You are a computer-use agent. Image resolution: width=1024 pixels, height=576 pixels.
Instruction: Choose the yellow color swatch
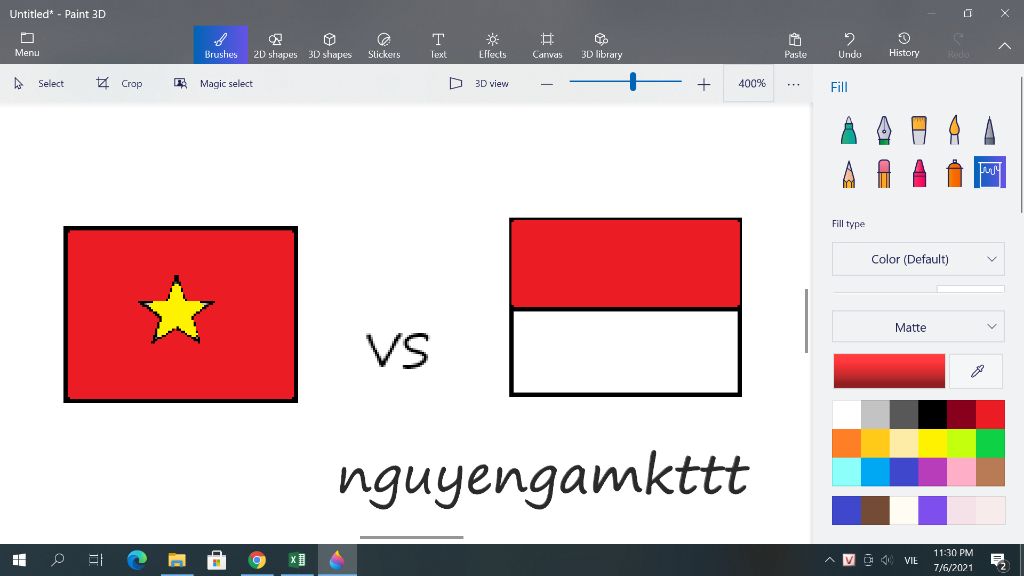(933, 443)
